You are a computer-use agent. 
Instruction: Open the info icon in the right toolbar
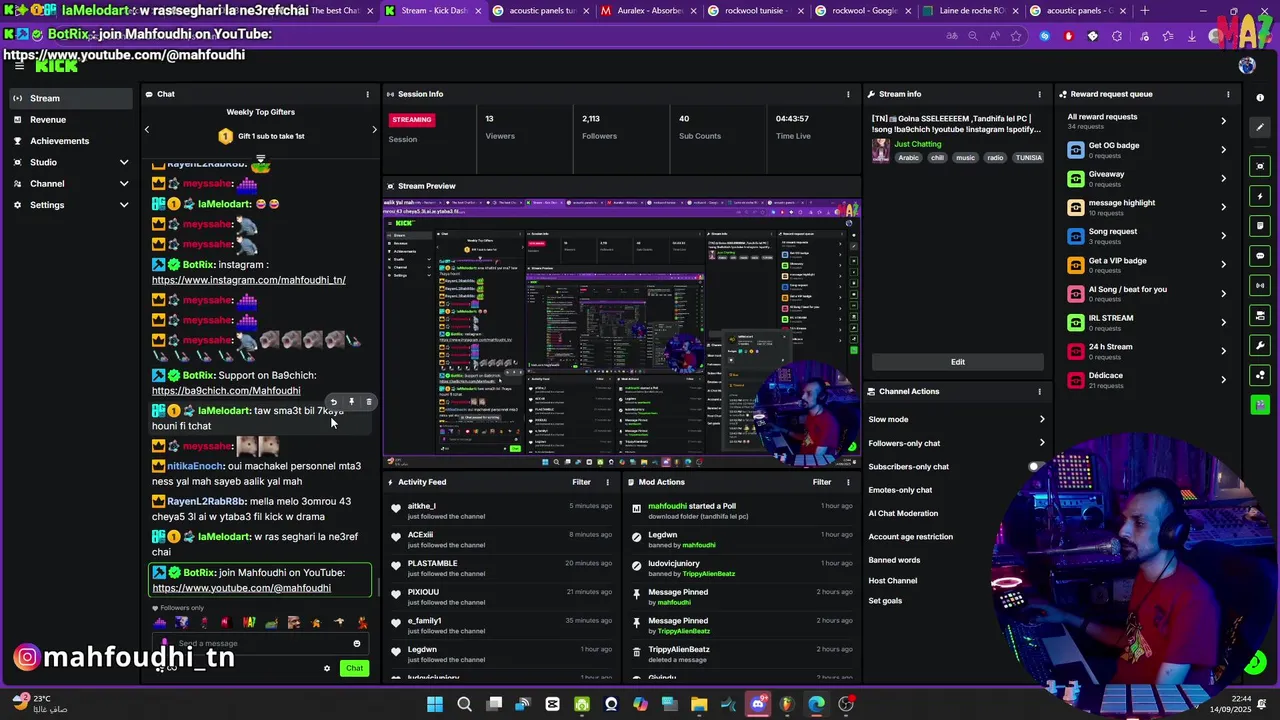1260,98
